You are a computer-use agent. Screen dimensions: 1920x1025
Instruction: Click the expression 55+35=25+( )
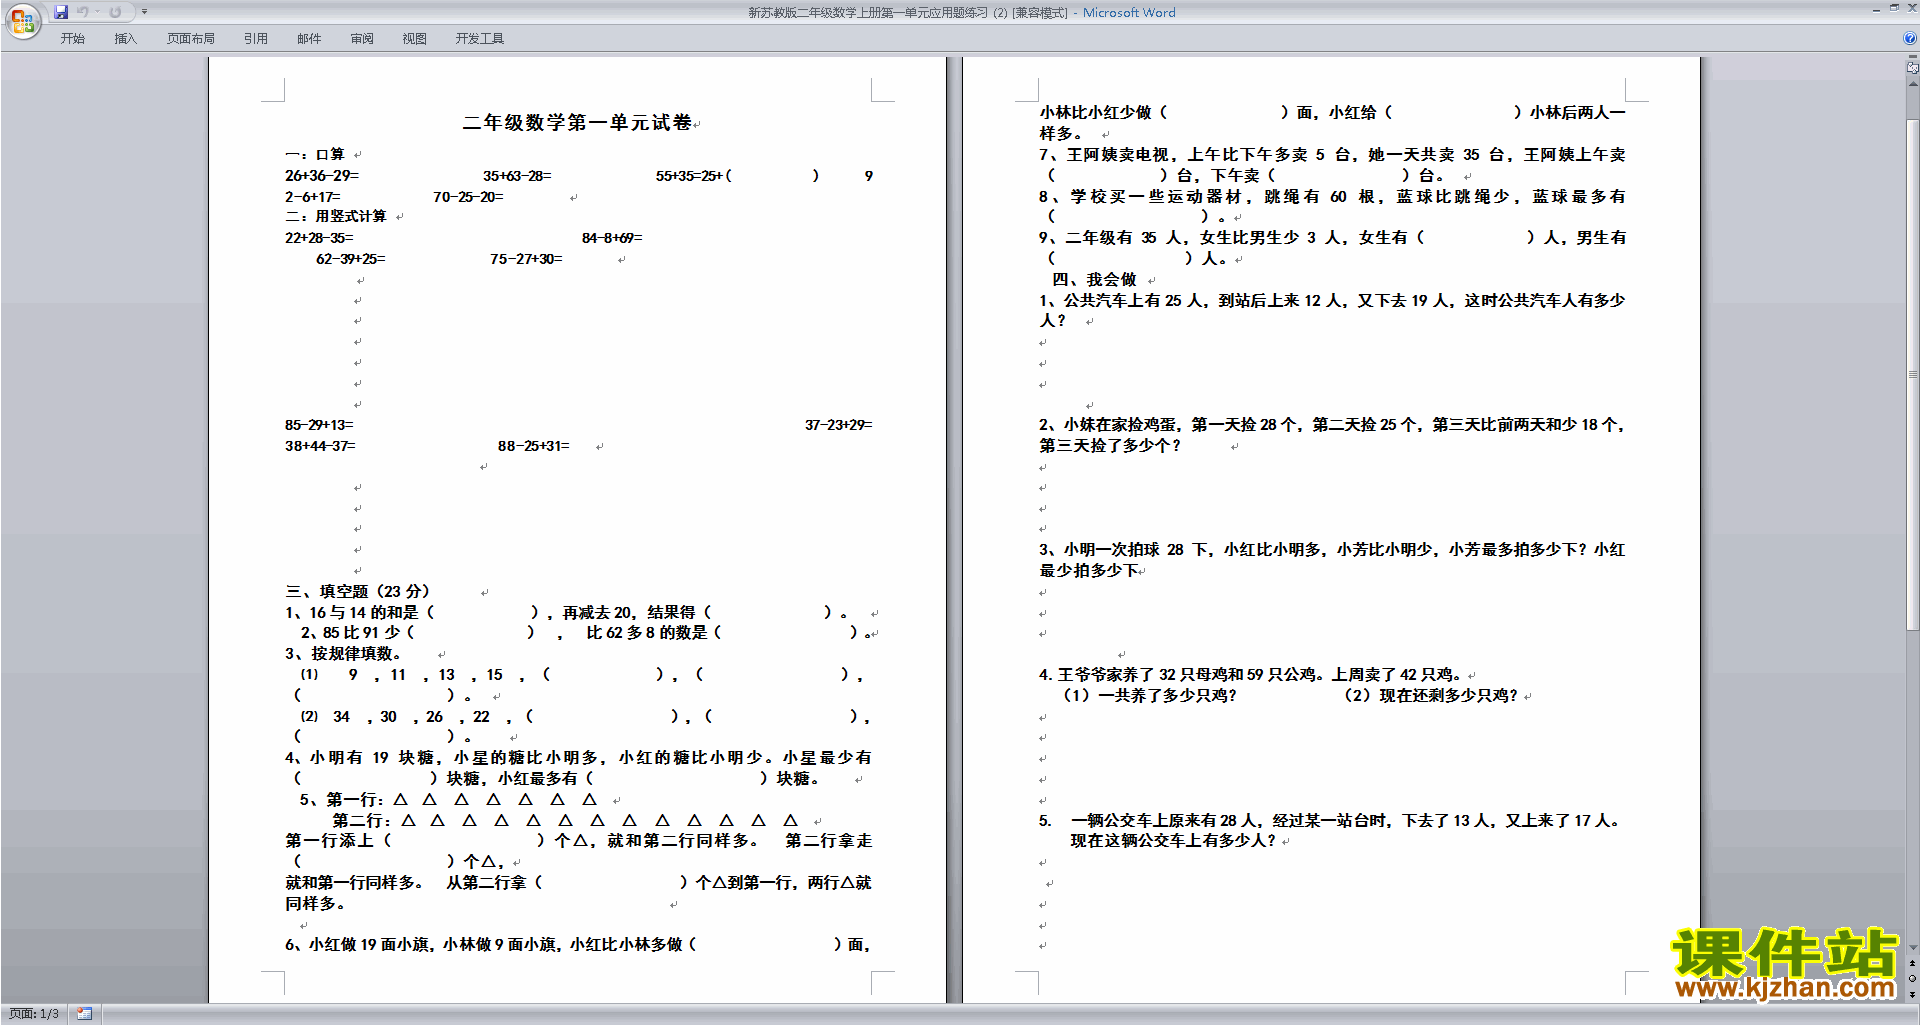(738, 176)
